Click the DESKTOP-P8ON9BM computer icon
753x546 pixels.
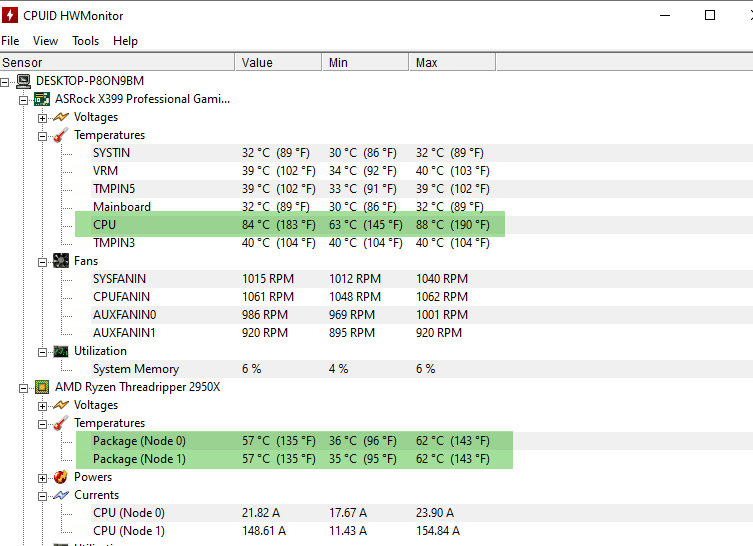tap(23, 81)
